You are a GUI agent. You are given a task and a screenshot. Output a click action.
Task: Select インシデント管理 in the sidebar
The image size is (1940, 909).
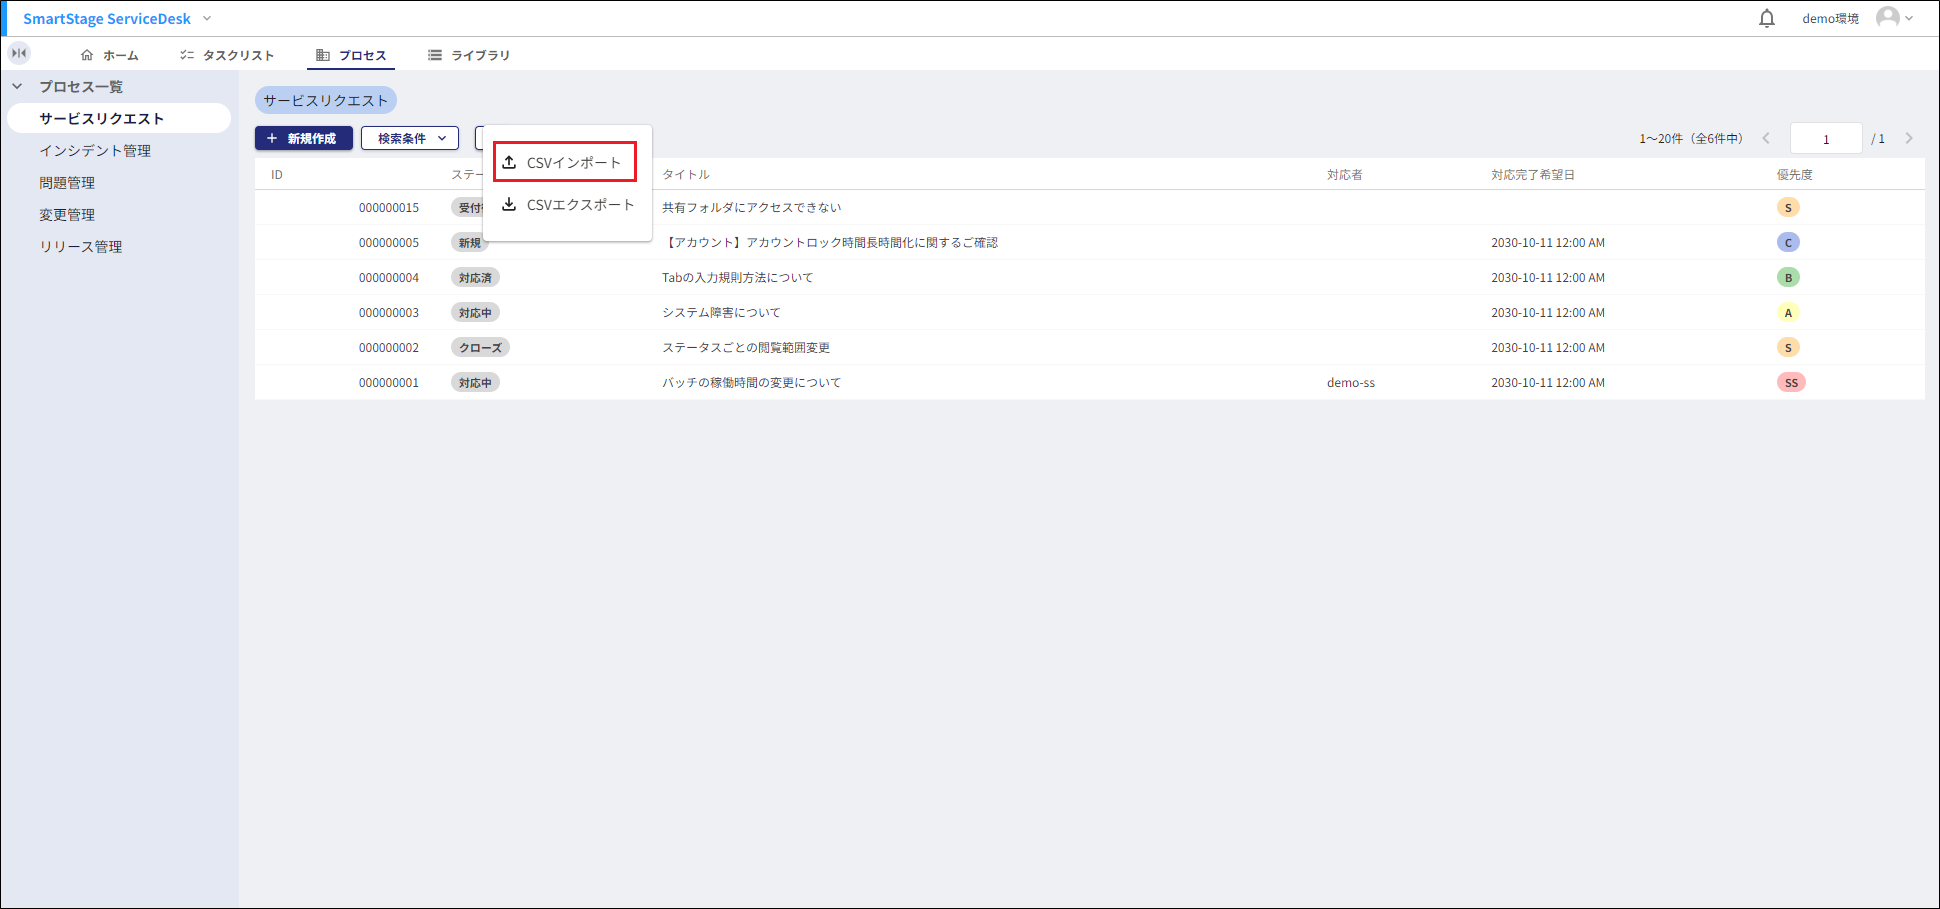click(95, 150)
